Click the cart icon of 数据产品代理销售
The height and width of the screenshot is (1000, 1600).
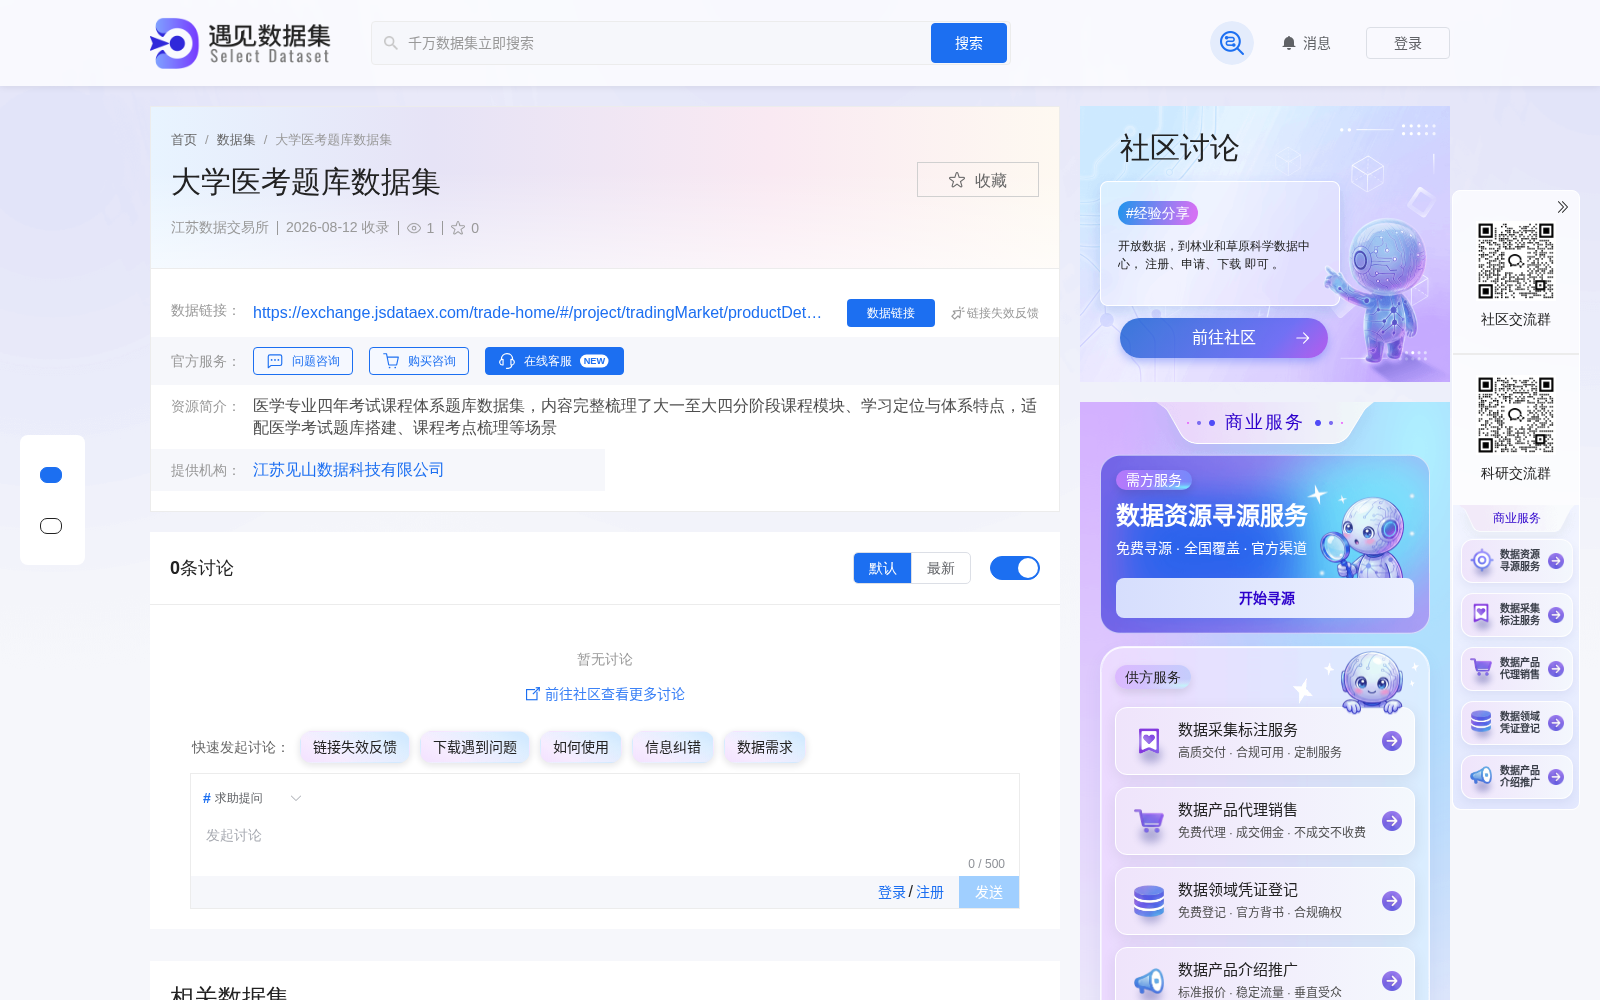point(1149,822)
